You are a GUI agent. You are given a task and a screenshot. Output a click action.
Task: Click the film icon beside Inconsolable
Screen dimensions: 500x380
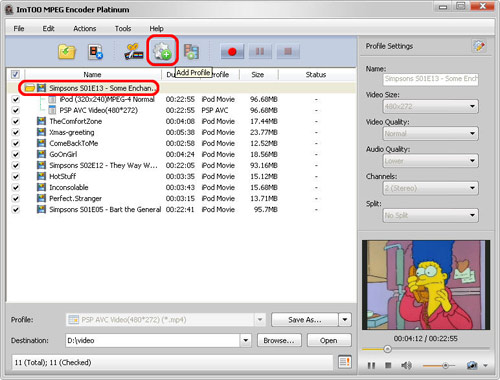[x=41, y=187]
